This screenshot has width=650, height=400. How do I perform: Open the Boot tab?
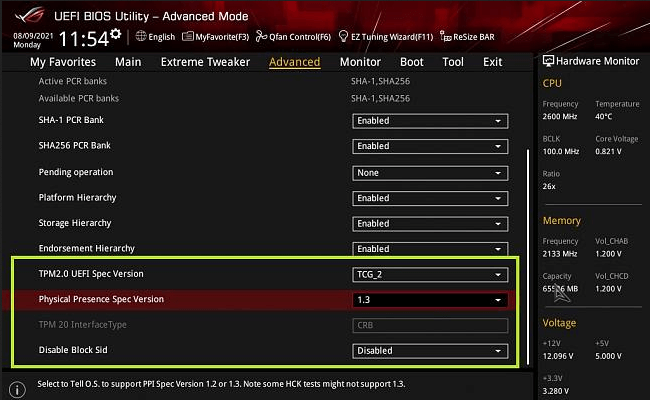click(x=412, y=62)
